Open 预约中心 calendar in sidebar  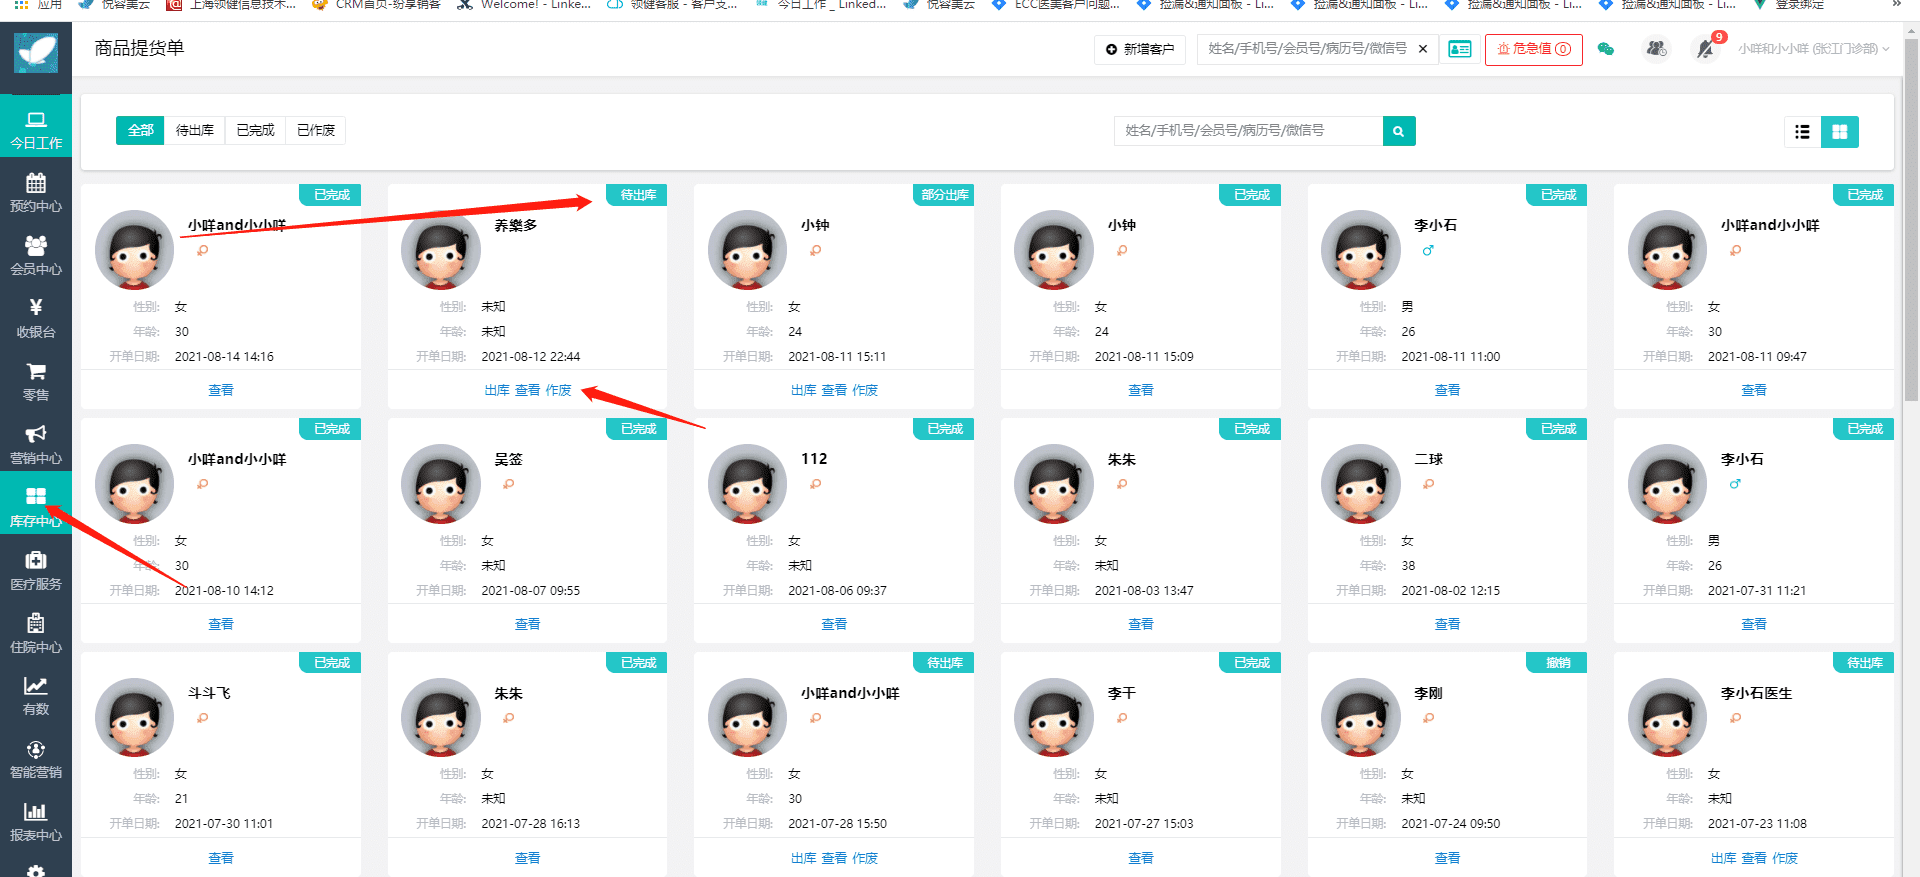click(x=36, y=192)
